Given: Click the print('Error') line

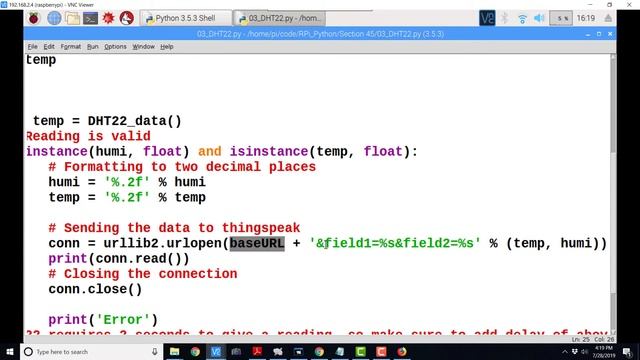Looking at the screenshot, I should tap(103, 320).
